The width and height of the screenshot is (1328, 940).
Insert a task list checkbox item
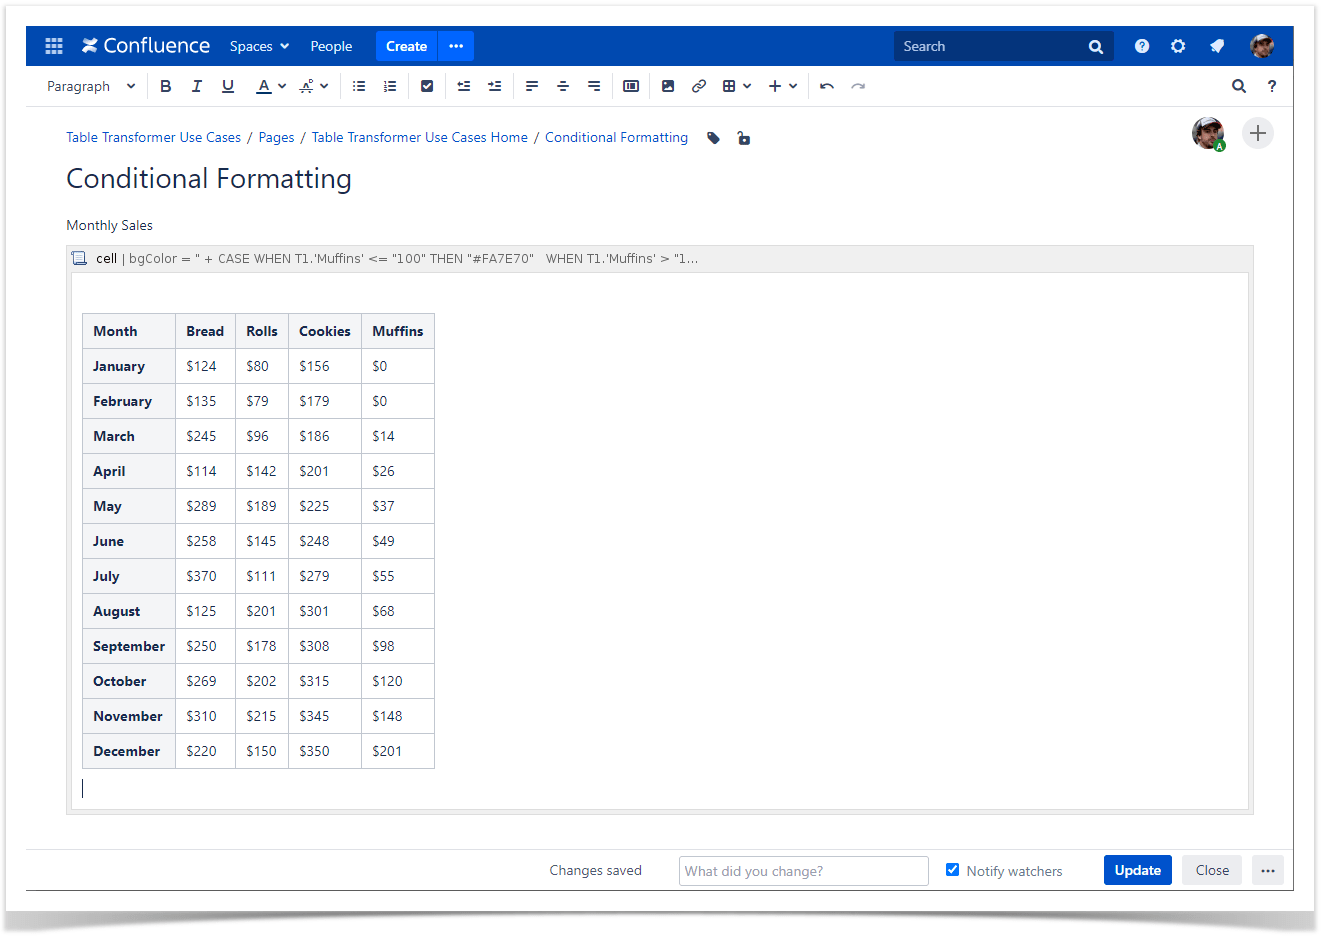coord(427,86)
